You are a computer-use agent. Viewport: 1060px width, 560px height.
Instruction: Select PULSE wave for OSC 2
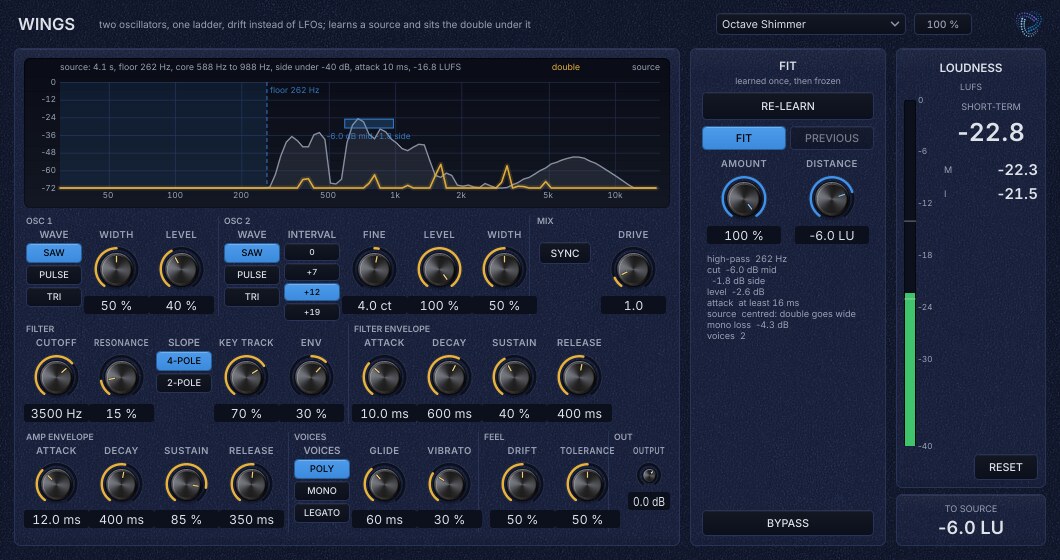pos(251,275)
